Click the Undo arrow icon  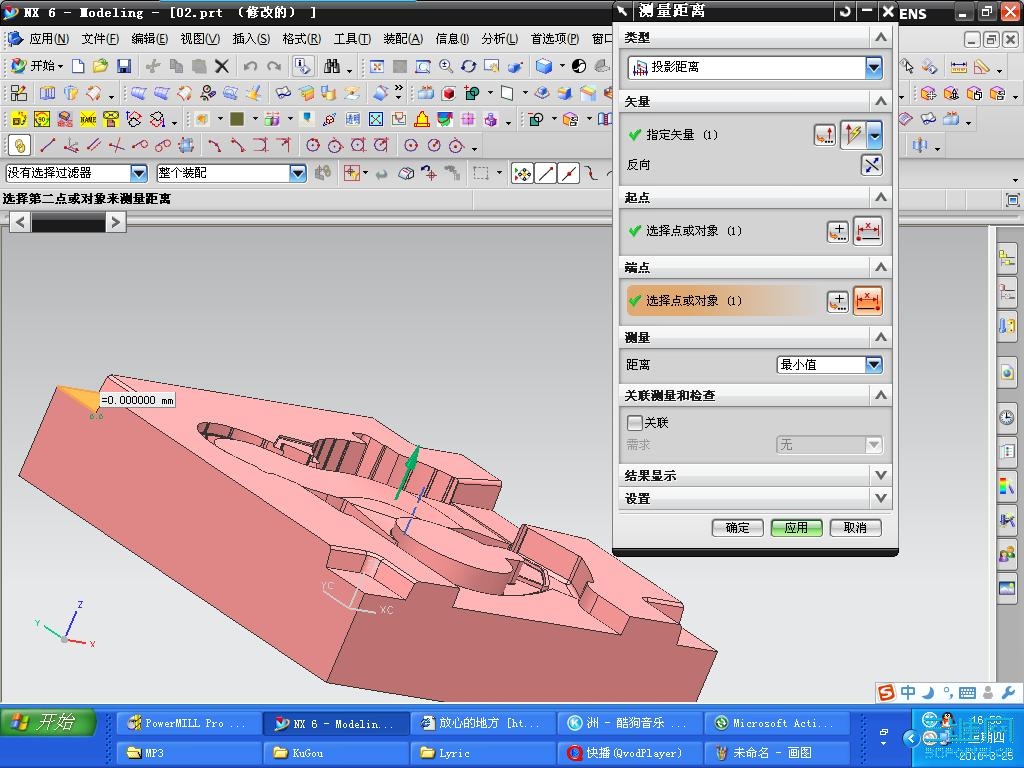(x=250, y=66)
